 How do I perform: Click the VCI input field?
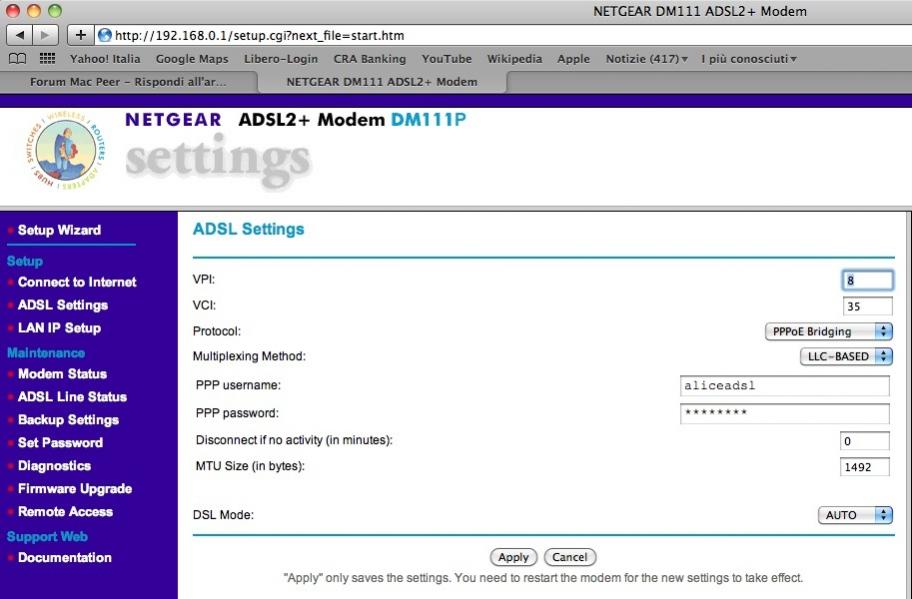[867, 306]
